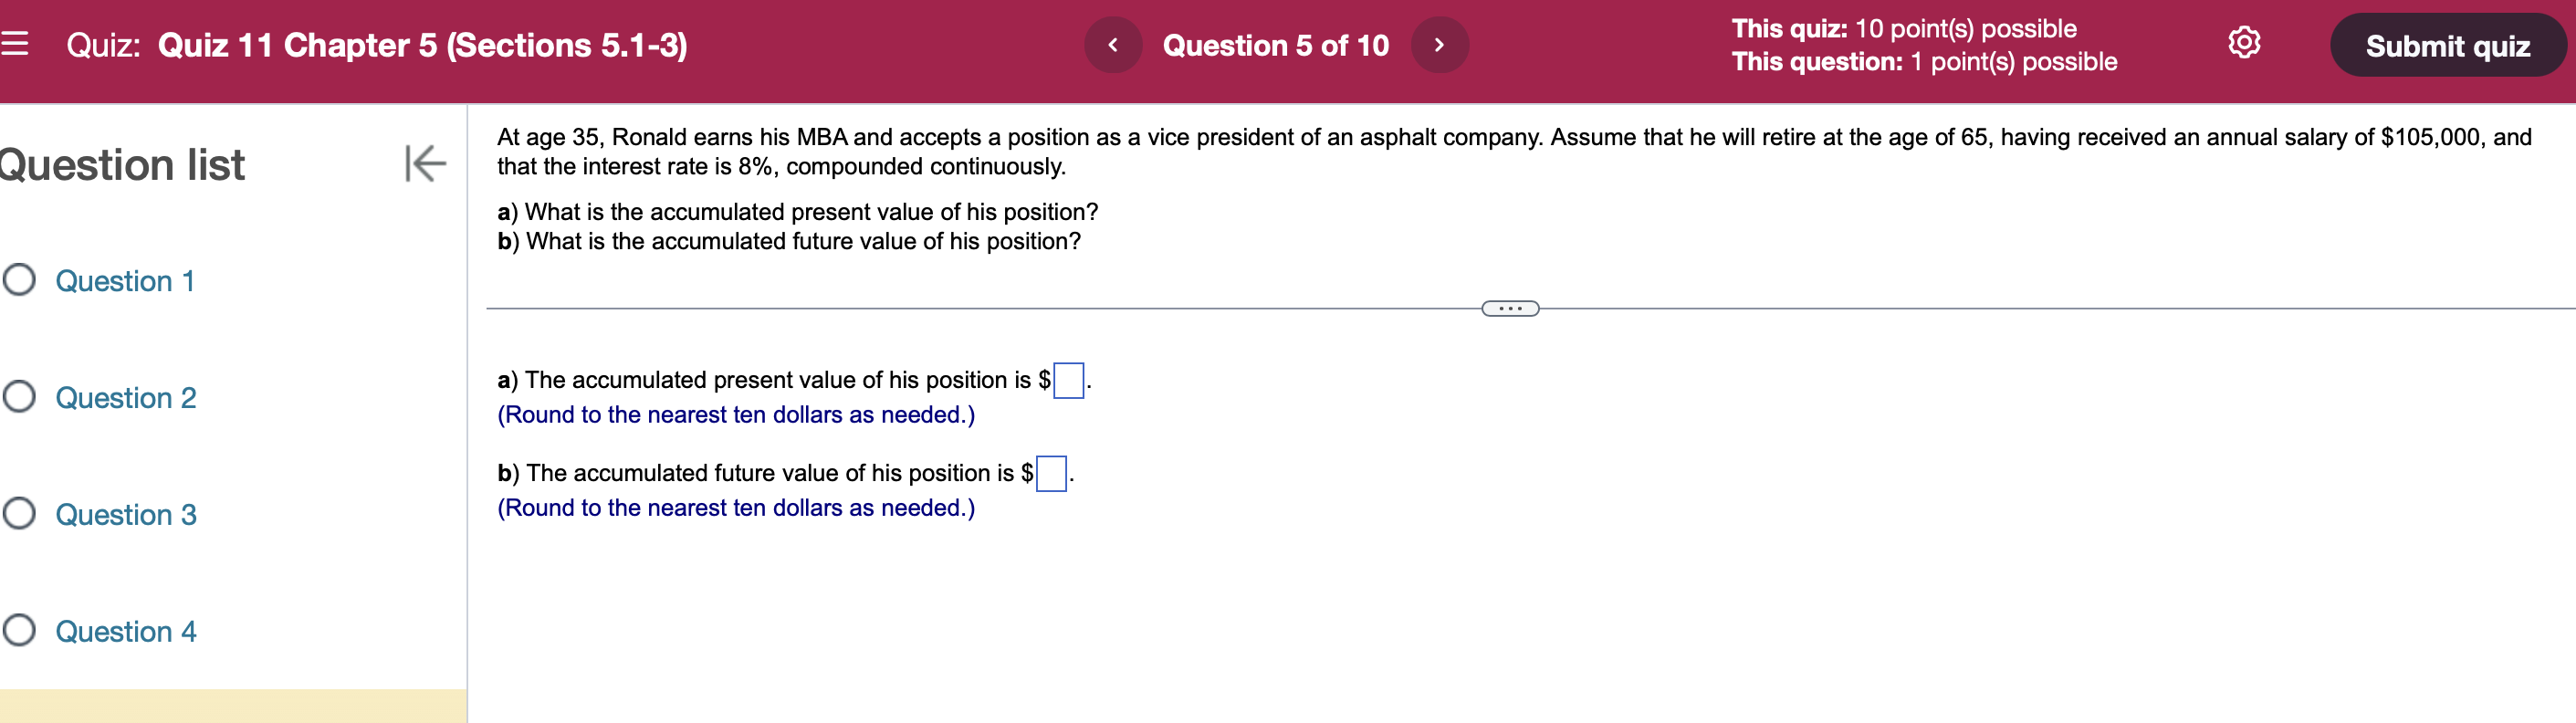Click the present value answer box

[x=1069, y=380]
